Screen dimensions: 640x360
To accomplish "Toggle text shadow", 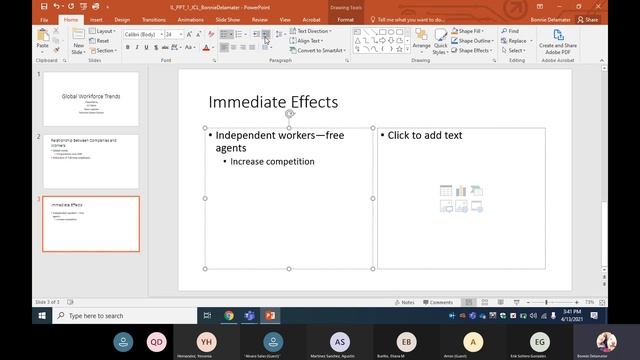I will point(156,48).
